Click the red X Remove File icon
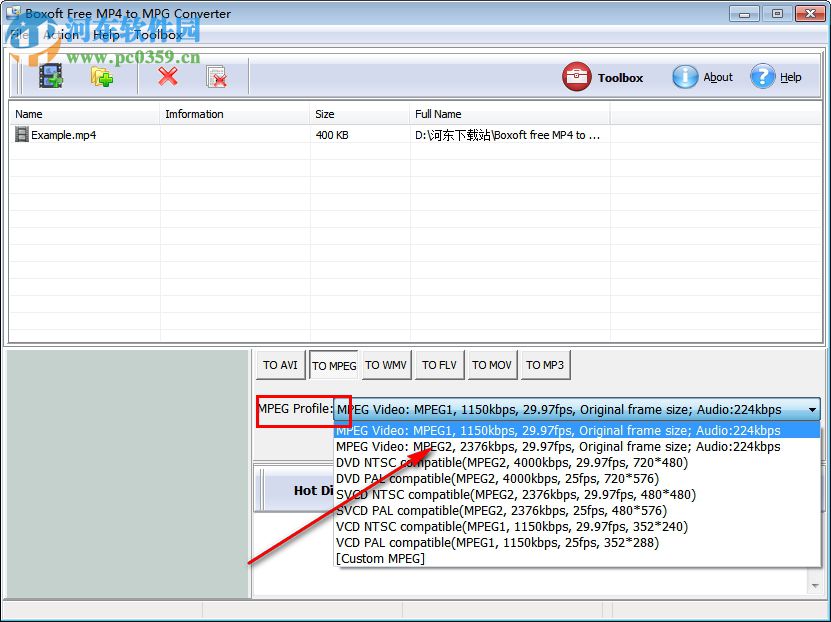The image size is (831, 622). (x=168, y=74)
